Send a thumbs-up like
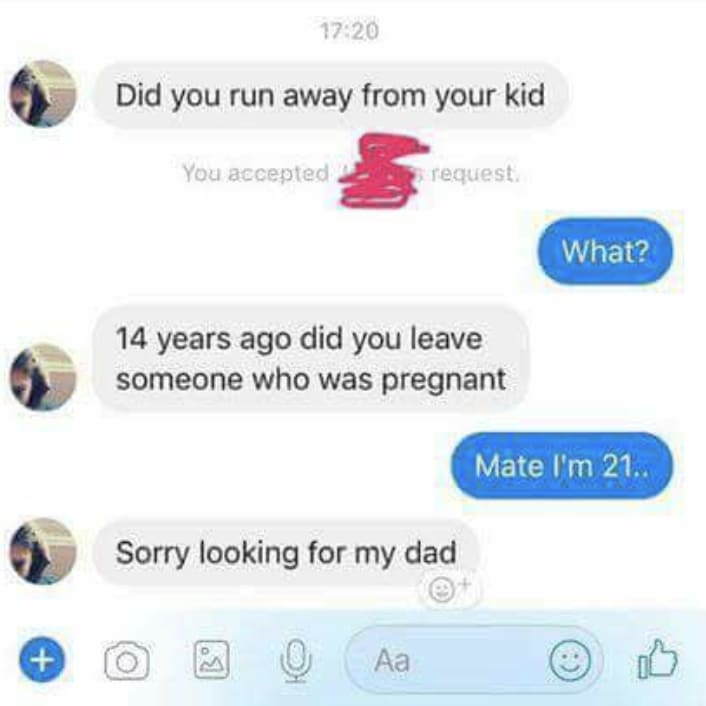This screenshot has width=706, height=706. click(x=658, y=659)
